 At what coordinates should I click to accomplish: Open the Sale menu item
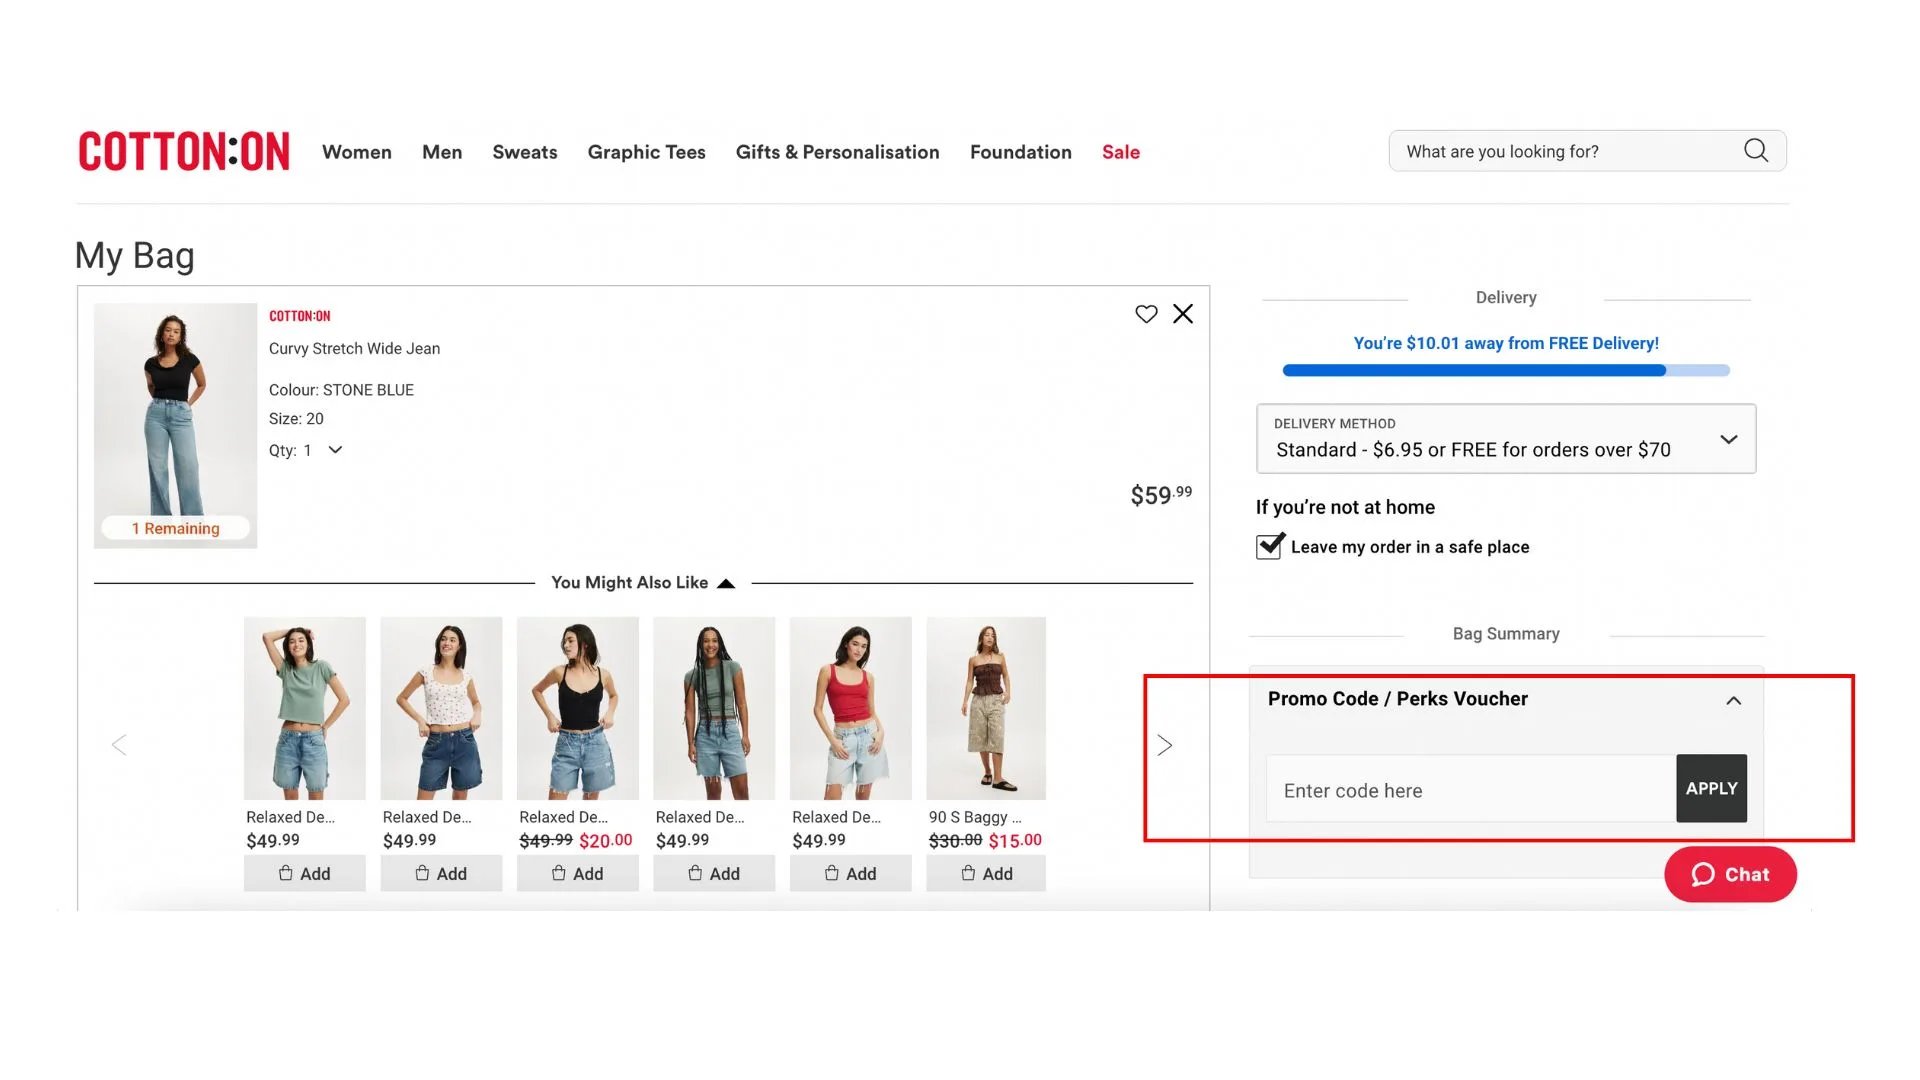coord(1120,152)
